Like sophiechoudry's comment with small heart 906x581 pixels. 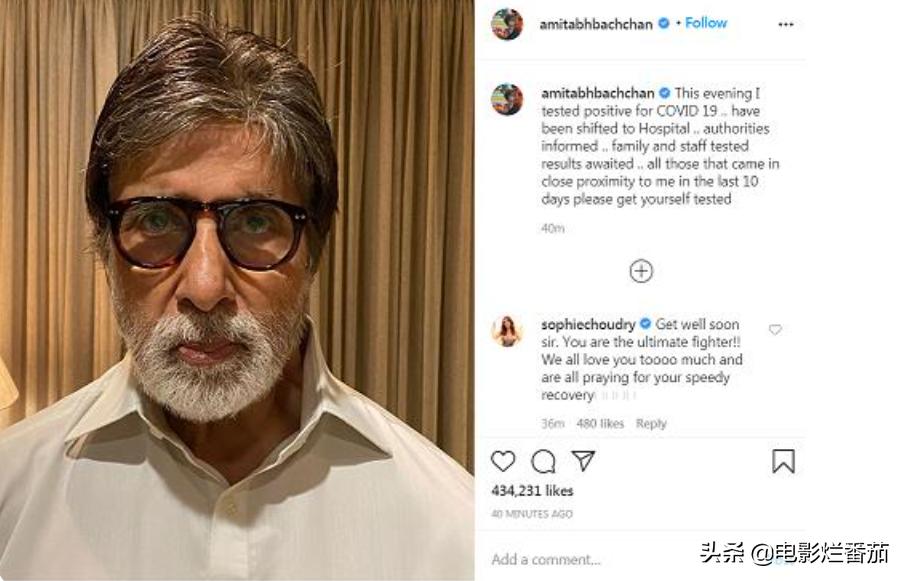pos(775,329)
